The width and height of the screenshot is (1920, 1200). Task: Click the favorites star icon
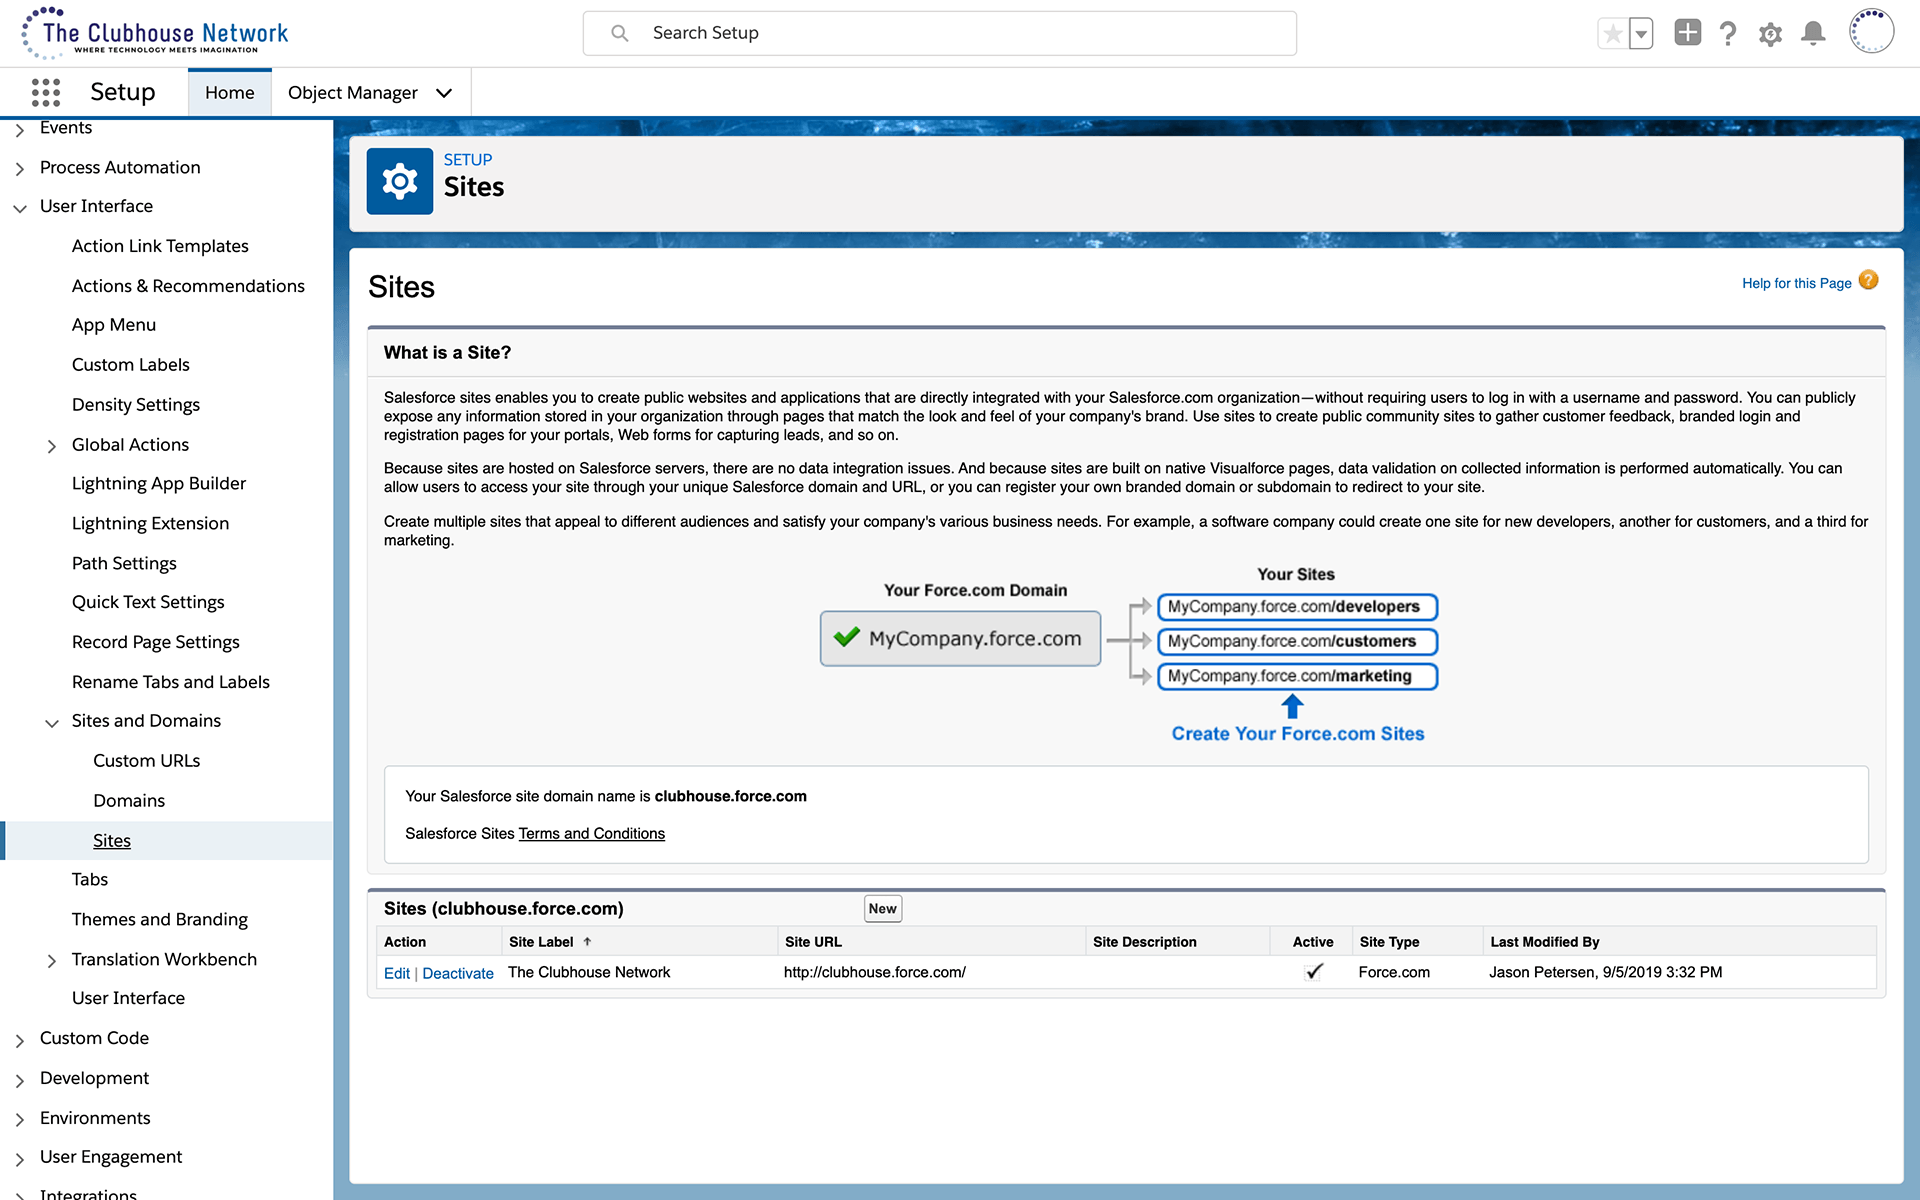pos(1612,34)
